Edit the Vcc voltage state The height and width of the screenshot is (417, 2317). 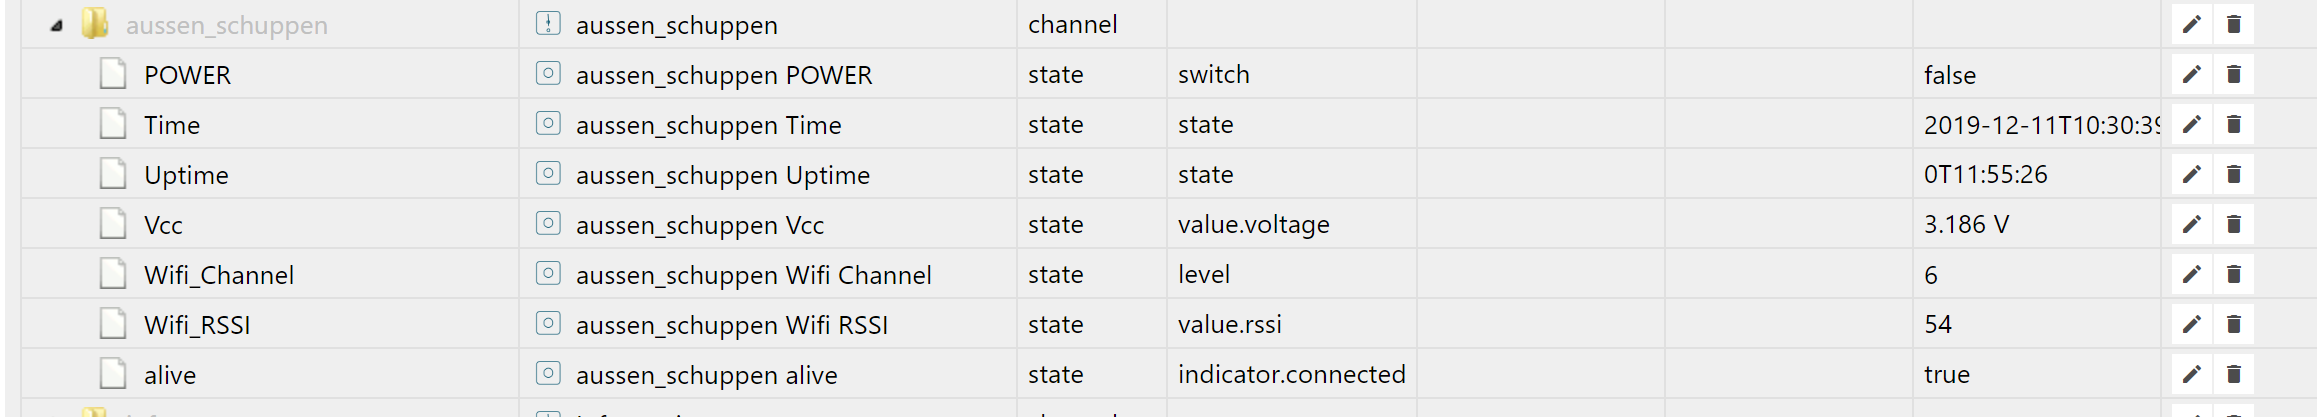click(x=2191, y=225)
